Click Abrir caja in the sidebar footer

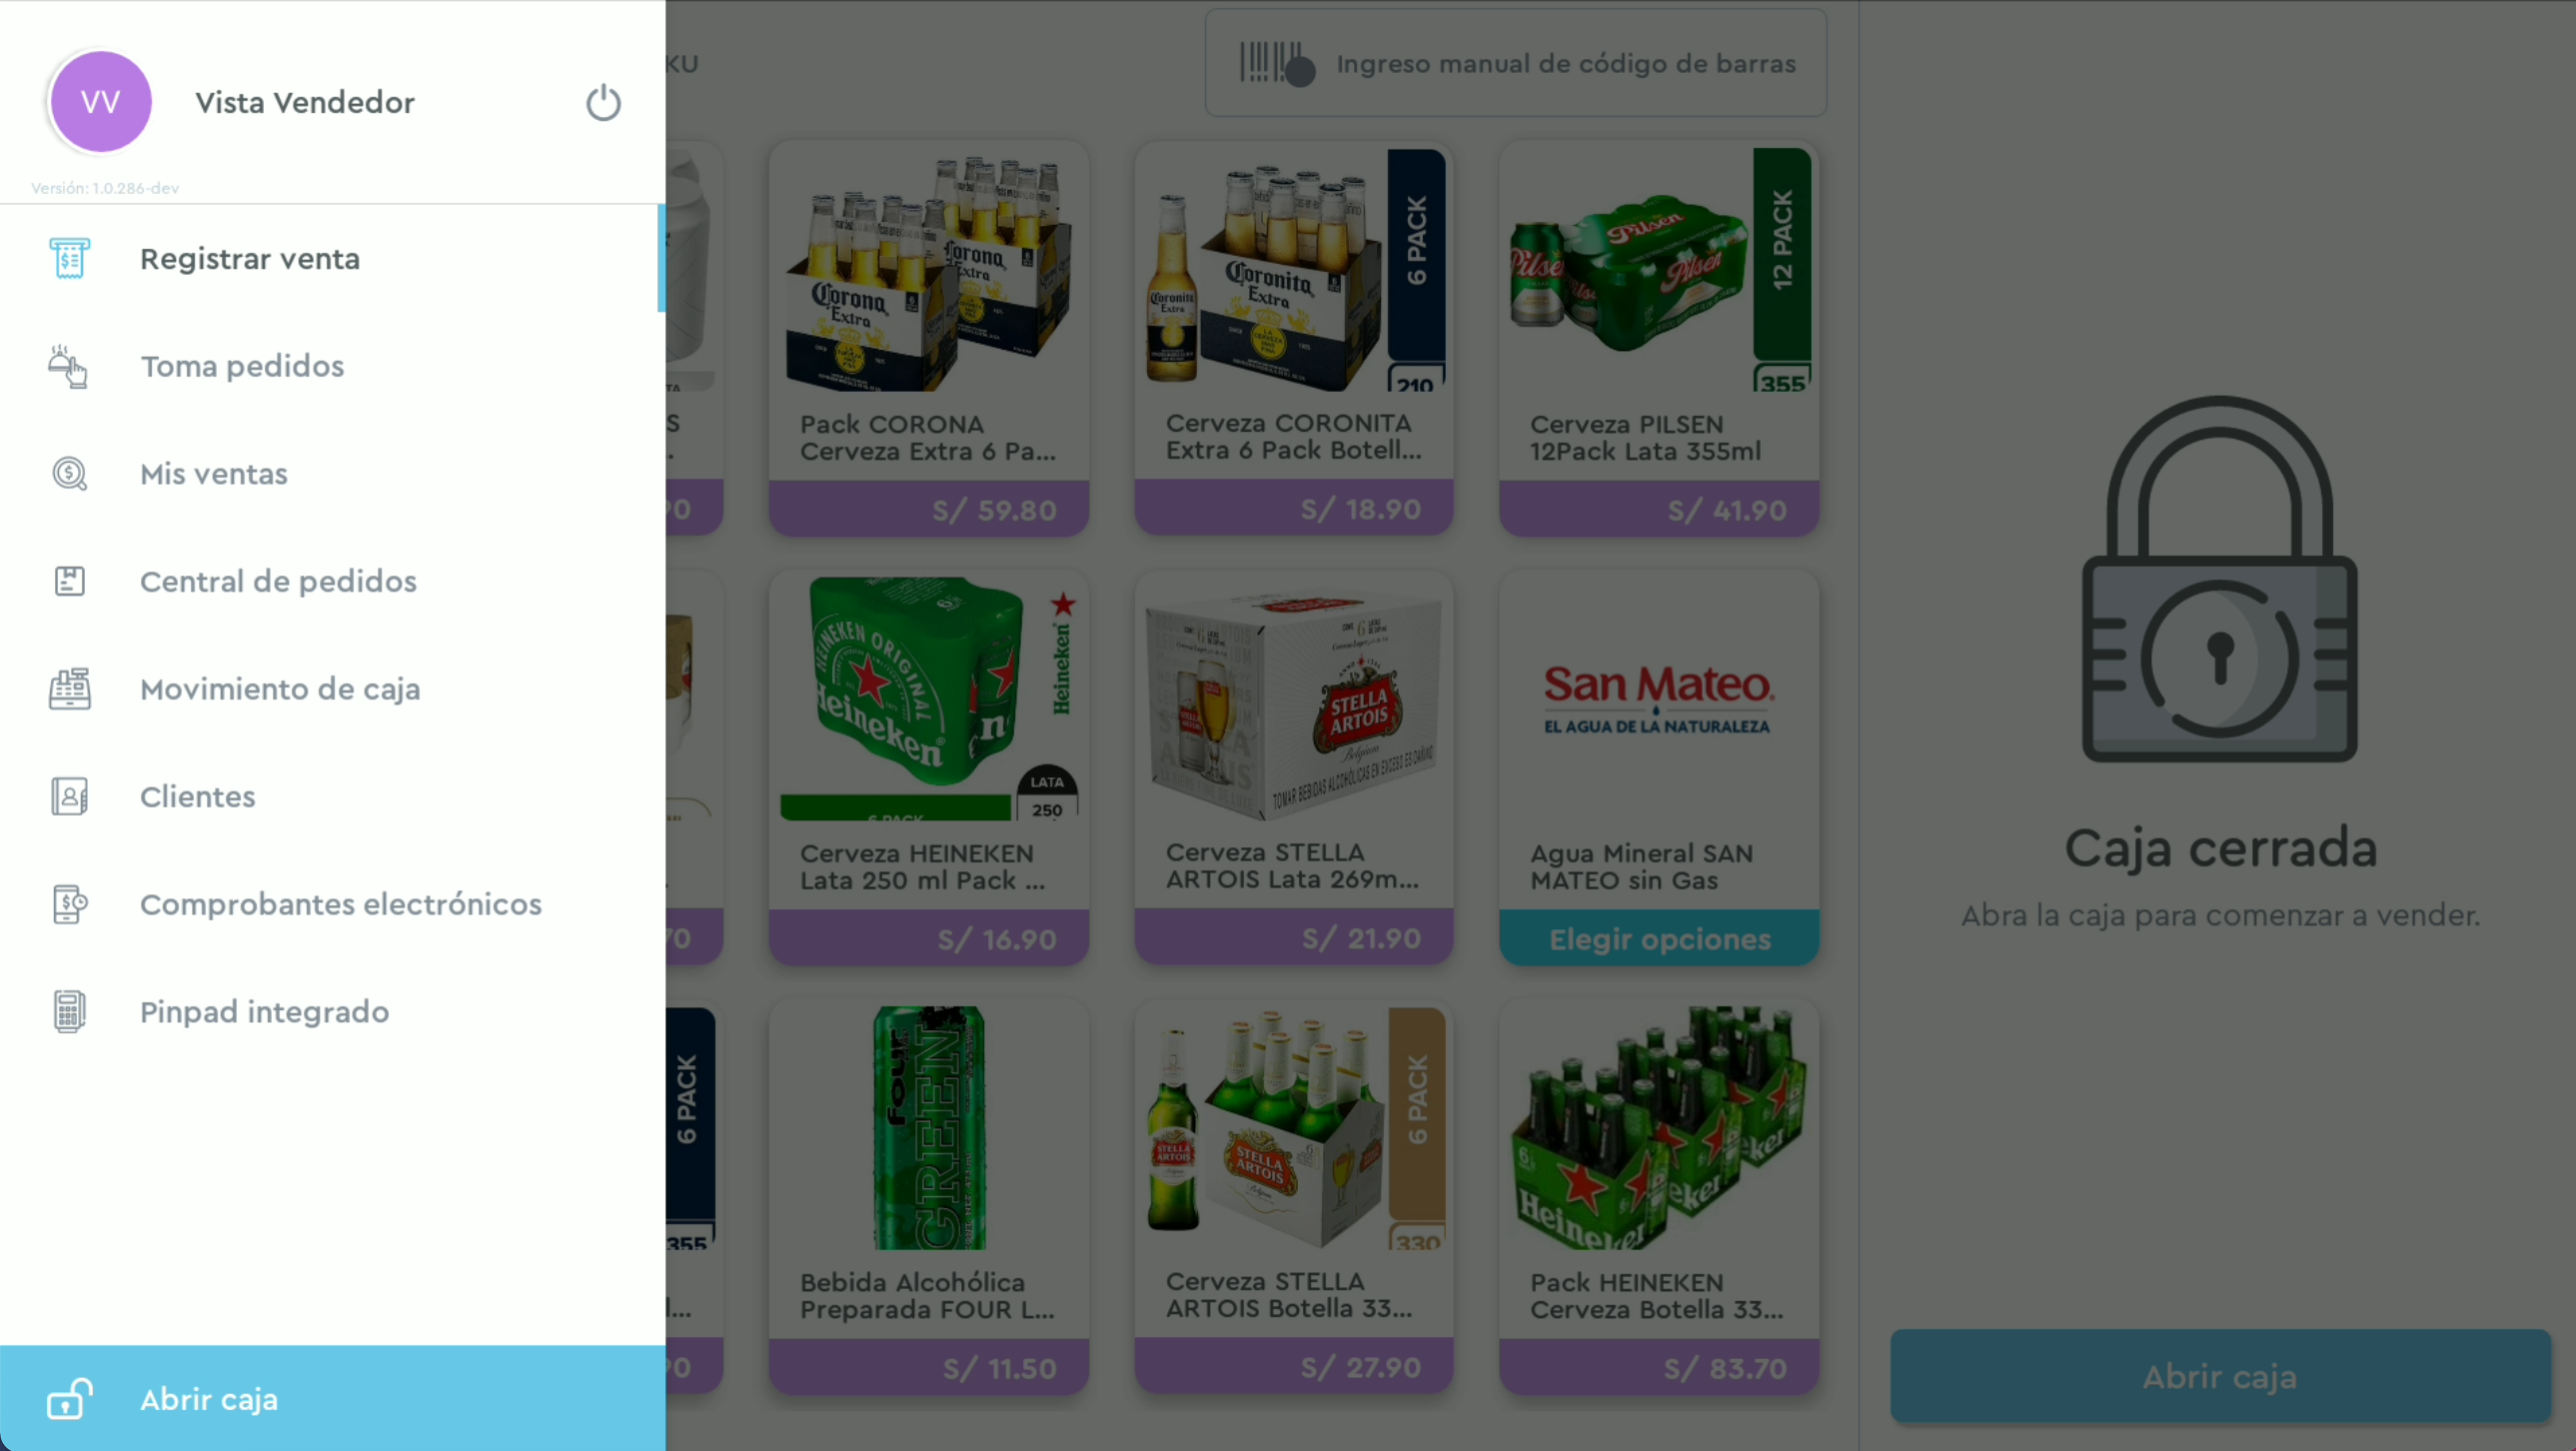tap(332, 1399)
